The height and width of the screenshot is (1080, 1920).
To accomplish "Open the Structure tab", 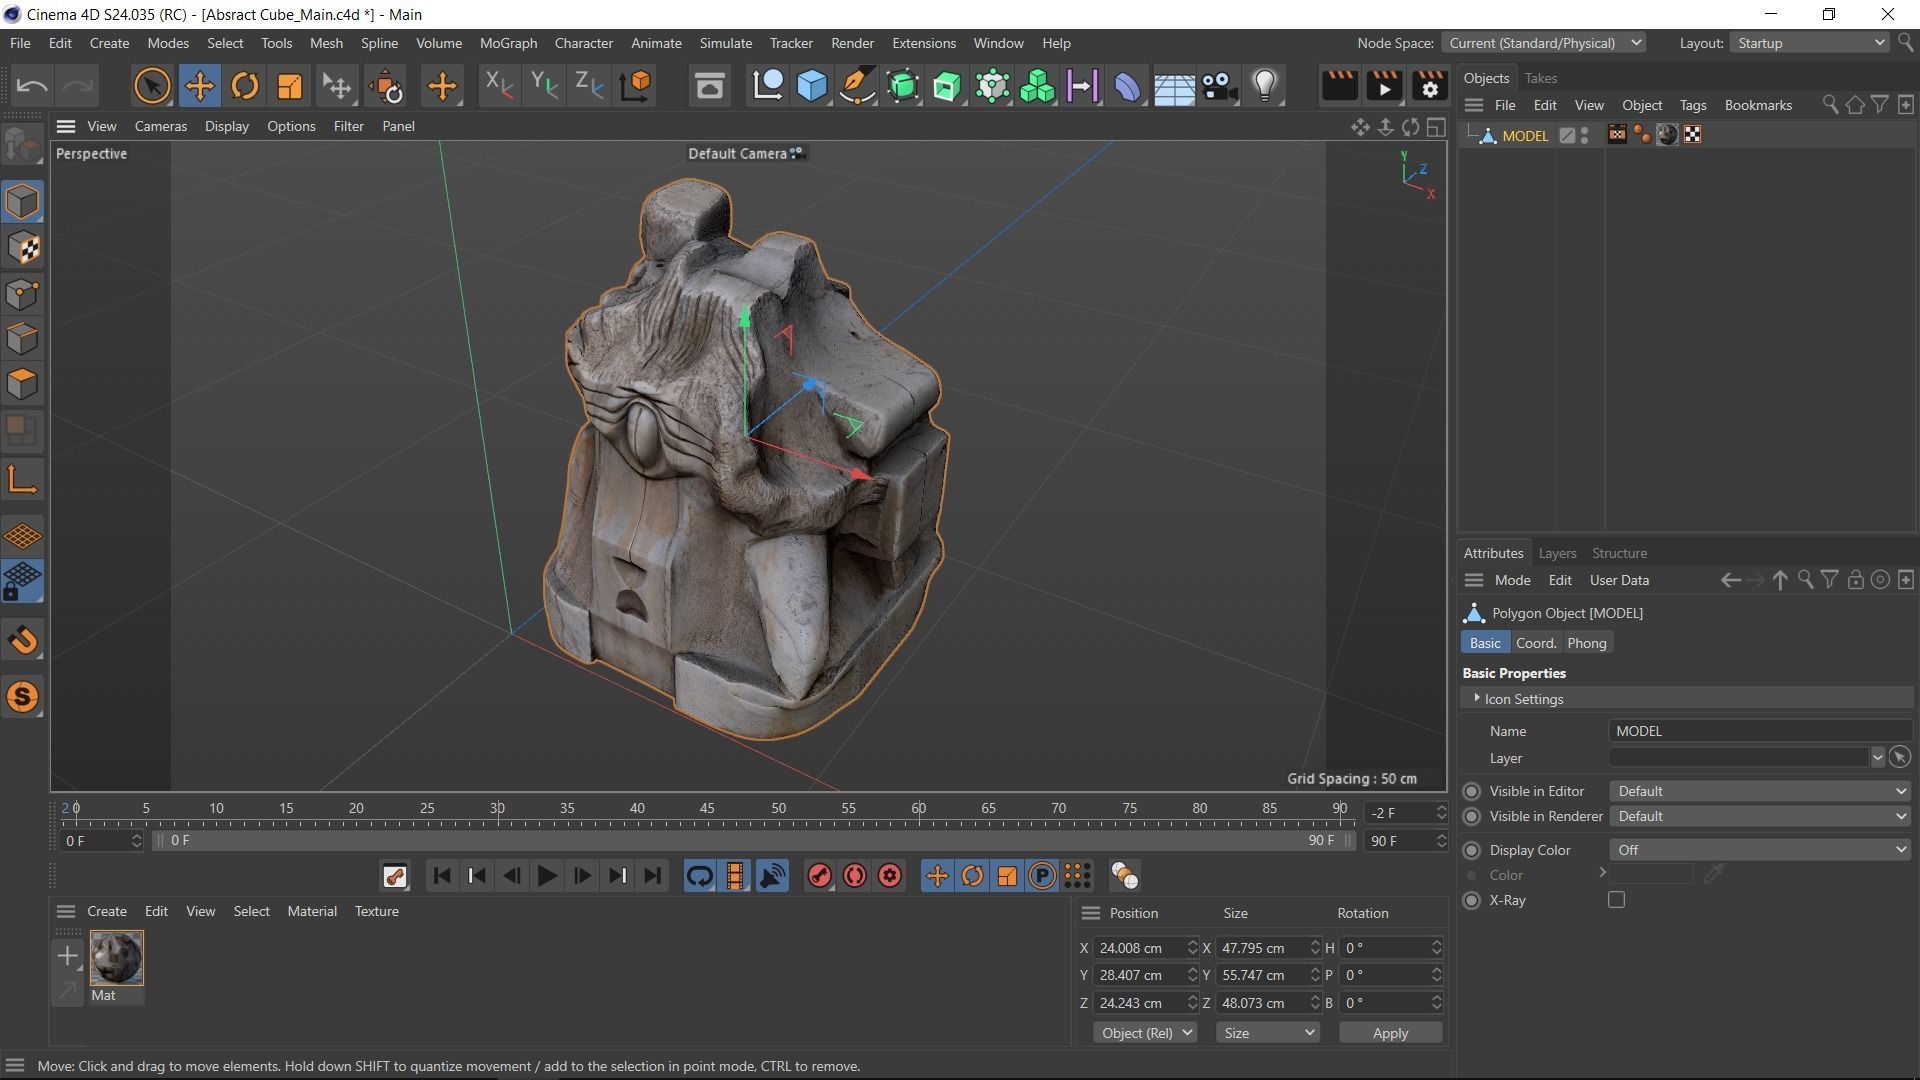I will point(1619,553).
